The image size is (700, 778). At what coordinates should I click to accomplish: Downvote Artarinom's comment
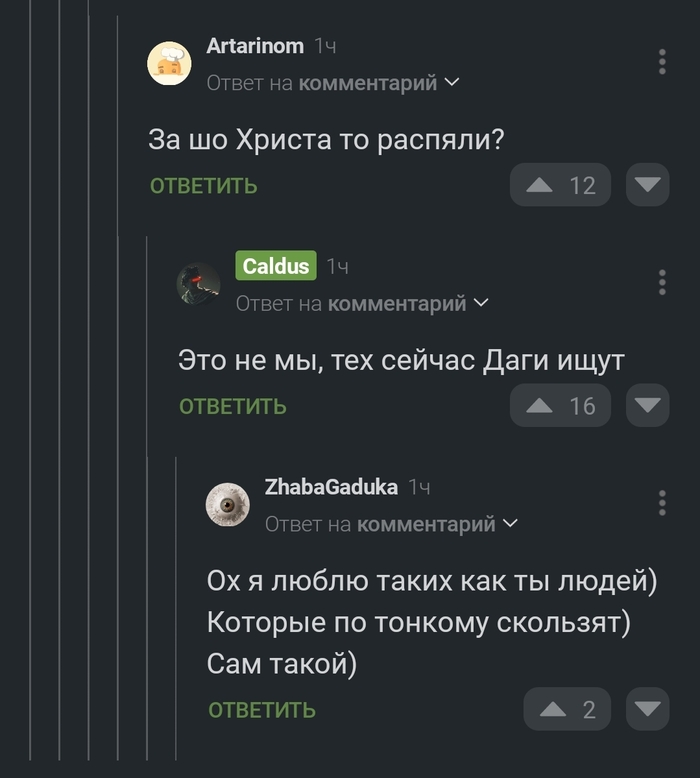648,185
